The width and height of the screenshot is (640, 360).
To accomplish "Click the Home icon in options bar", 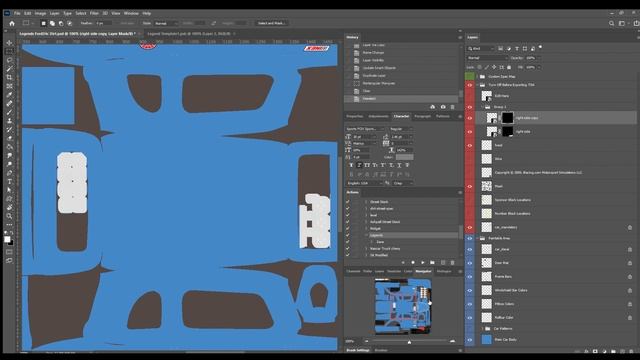I will 12,23.
